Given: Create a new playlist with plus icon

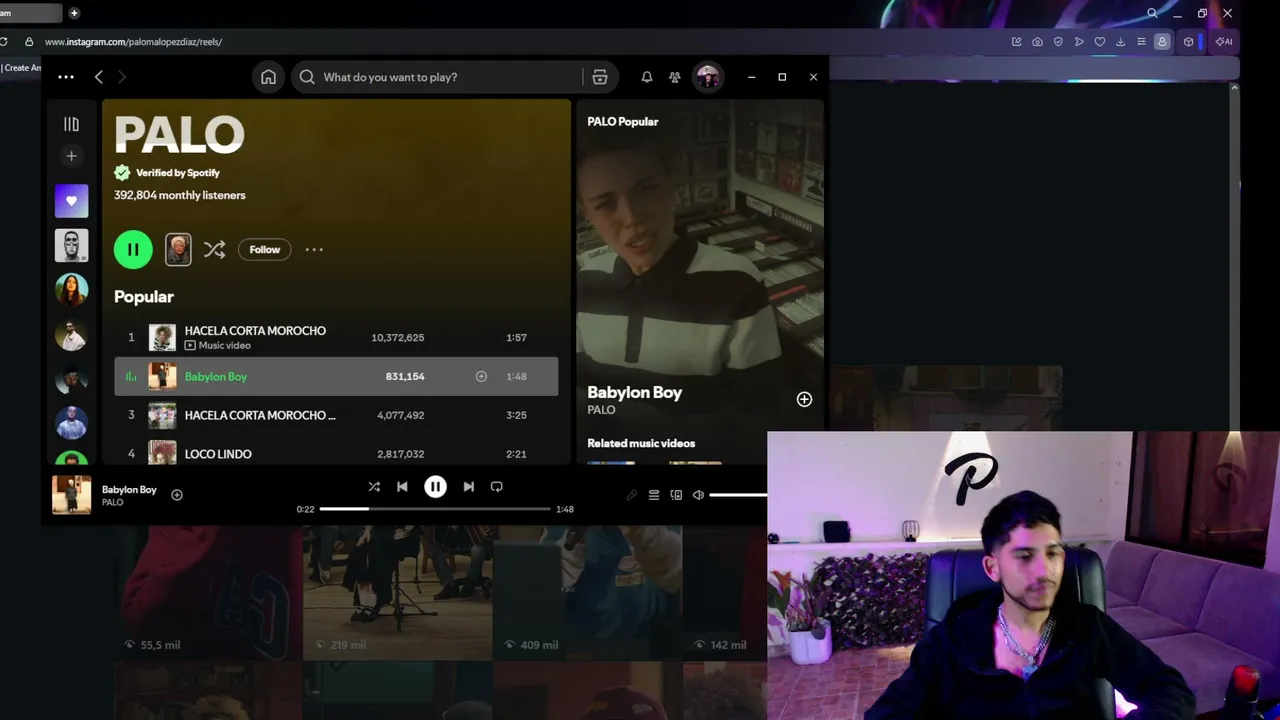Looking at the screenshot, I should pos(71,156).
